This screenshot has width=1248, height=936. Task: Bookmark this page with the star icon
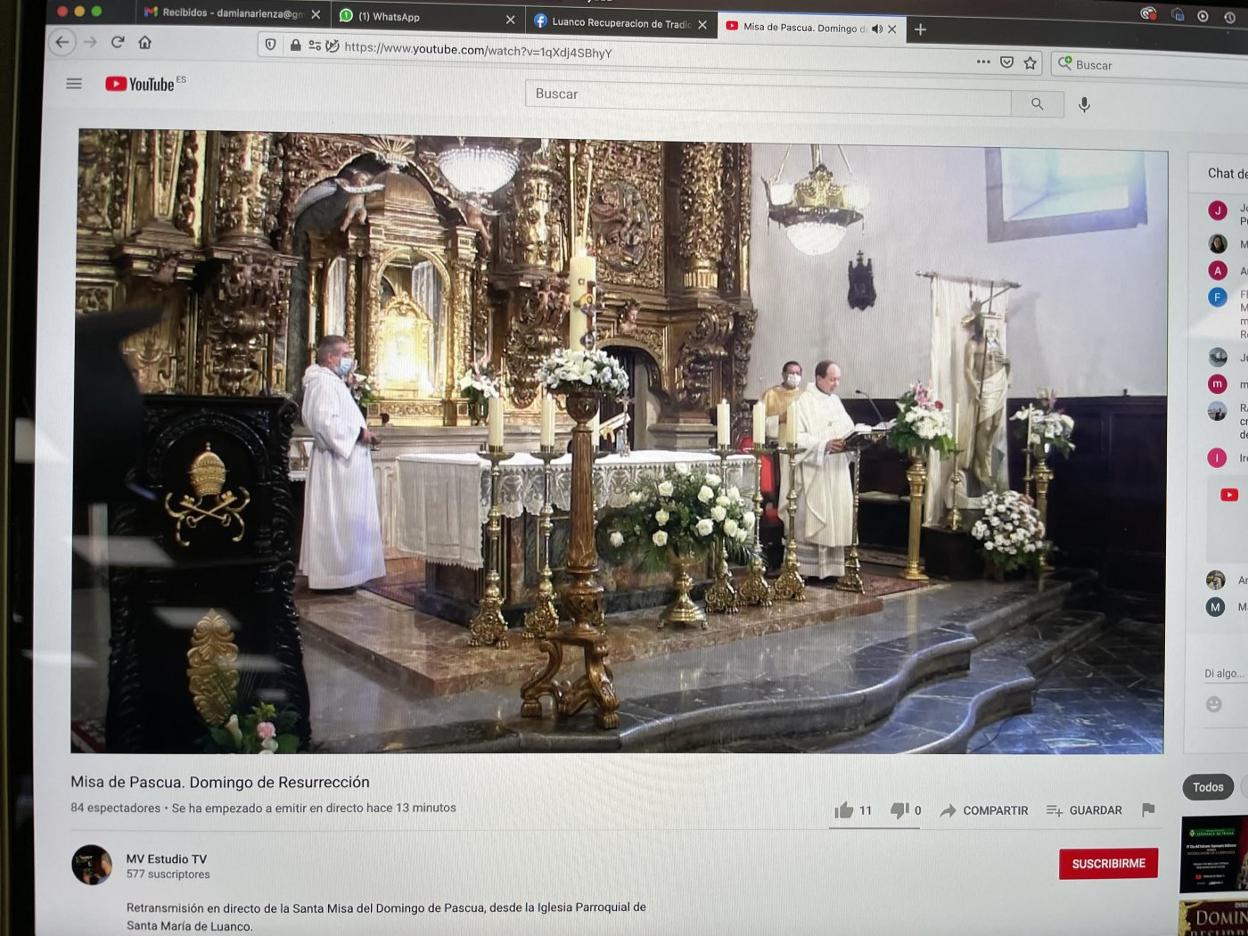coord(1030,63)
